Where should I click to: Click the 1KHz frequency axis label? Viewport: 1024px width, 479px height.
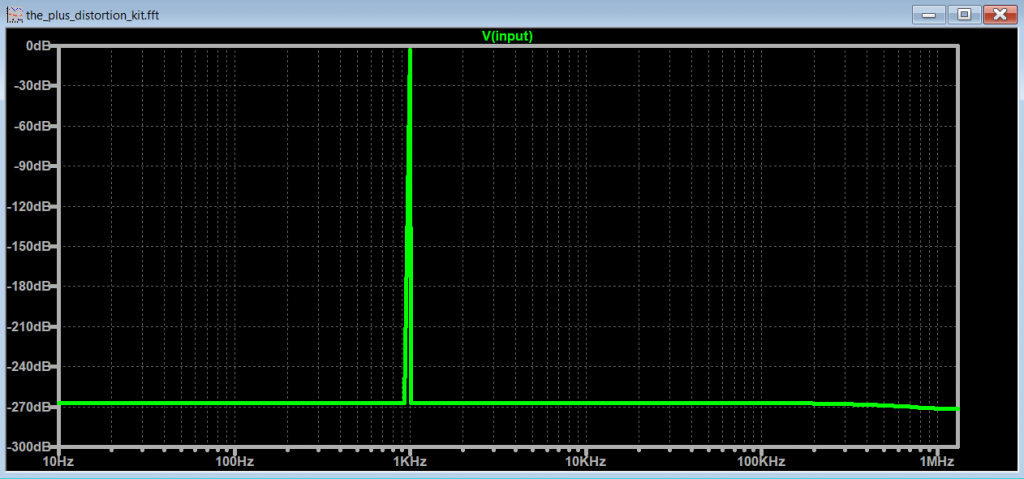coord(409,461)
